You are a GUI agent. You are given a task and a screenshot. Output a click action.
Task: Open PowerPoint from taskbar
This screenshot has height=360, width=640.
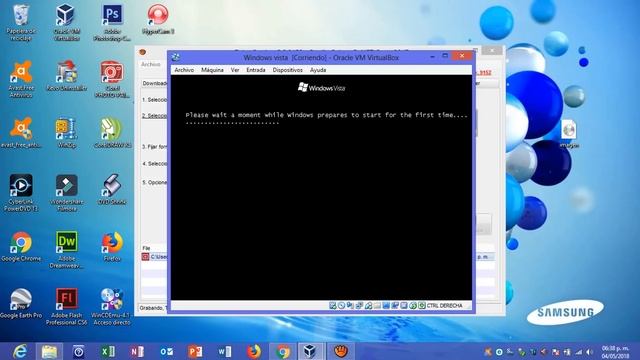pyautogui.click(x=195, y=351)
